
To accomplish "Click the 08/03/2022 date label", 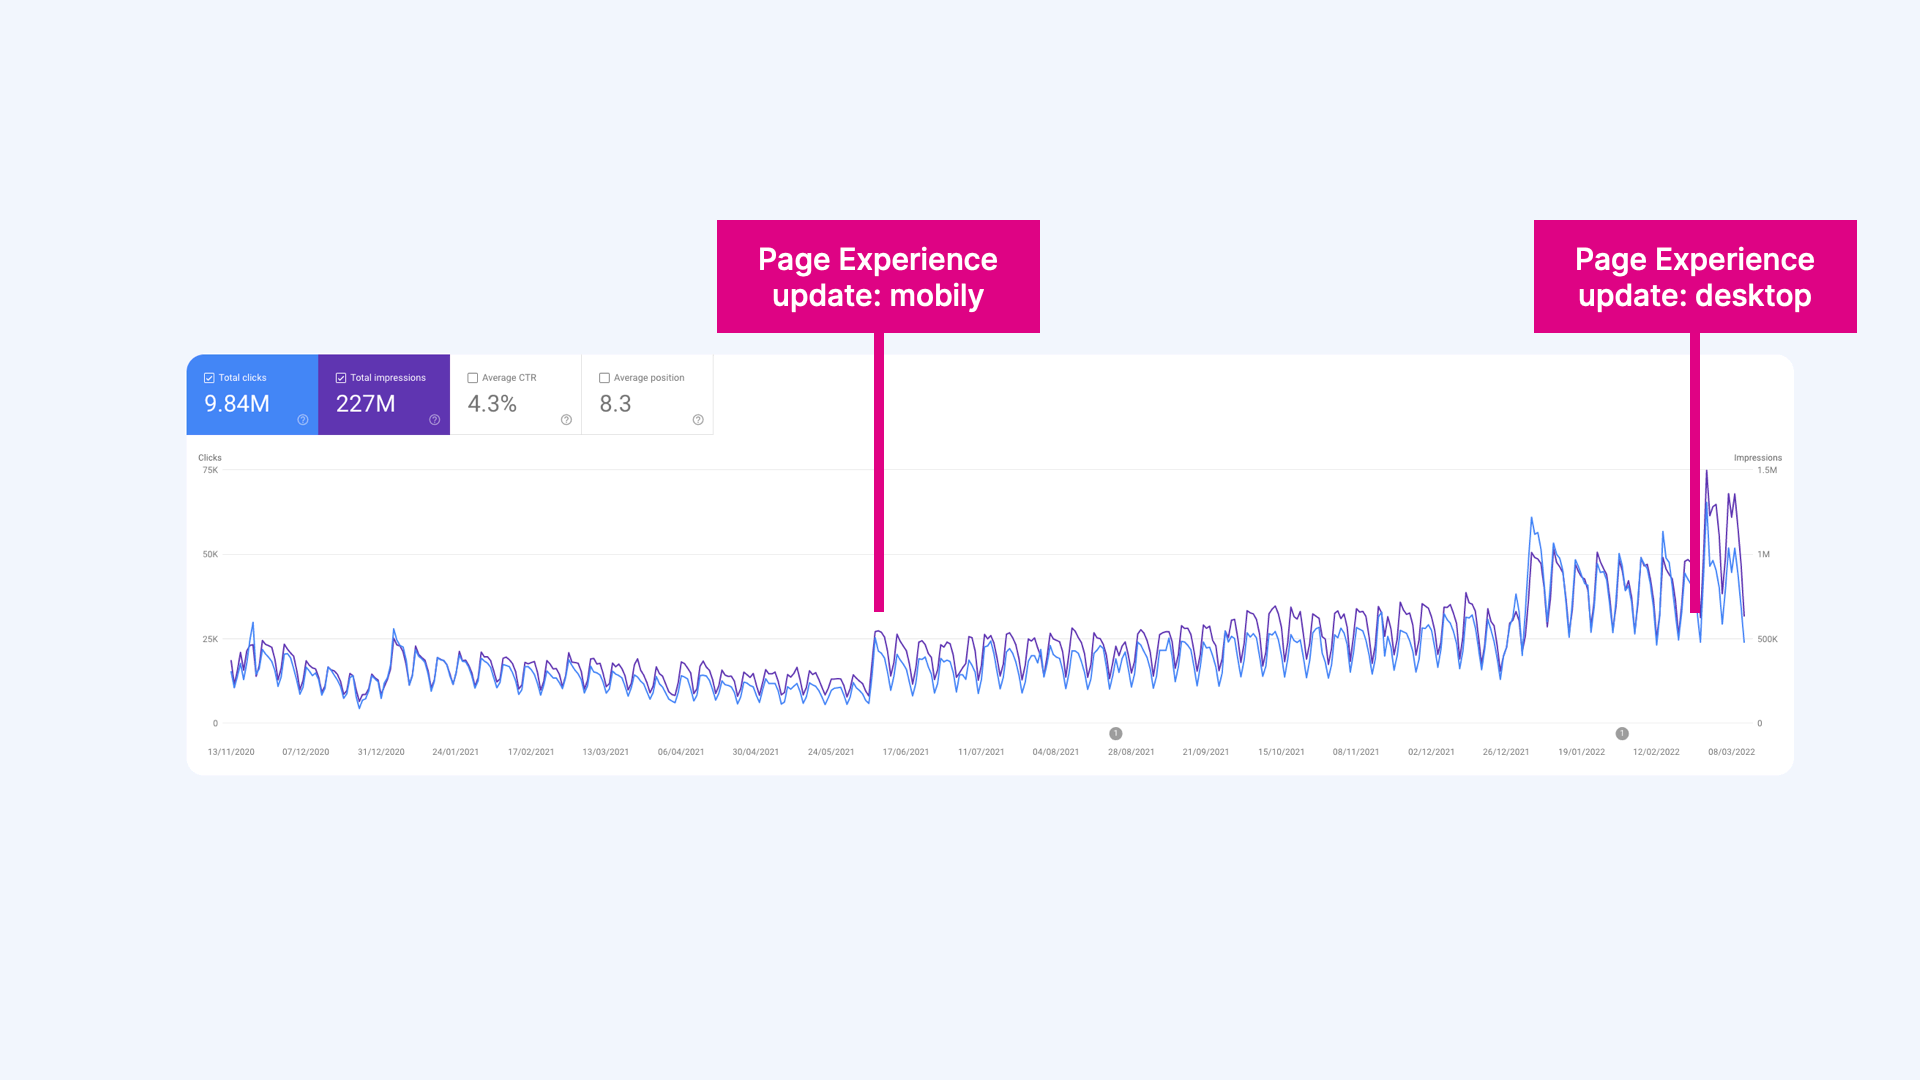I will 1730,751.
